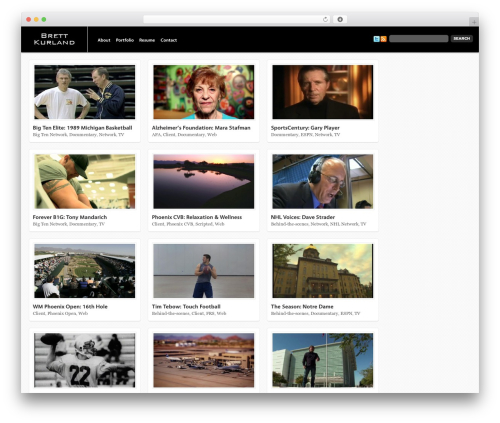
Task: Click title Tim Tebow: Touch Football
Action: pos(186,307)
